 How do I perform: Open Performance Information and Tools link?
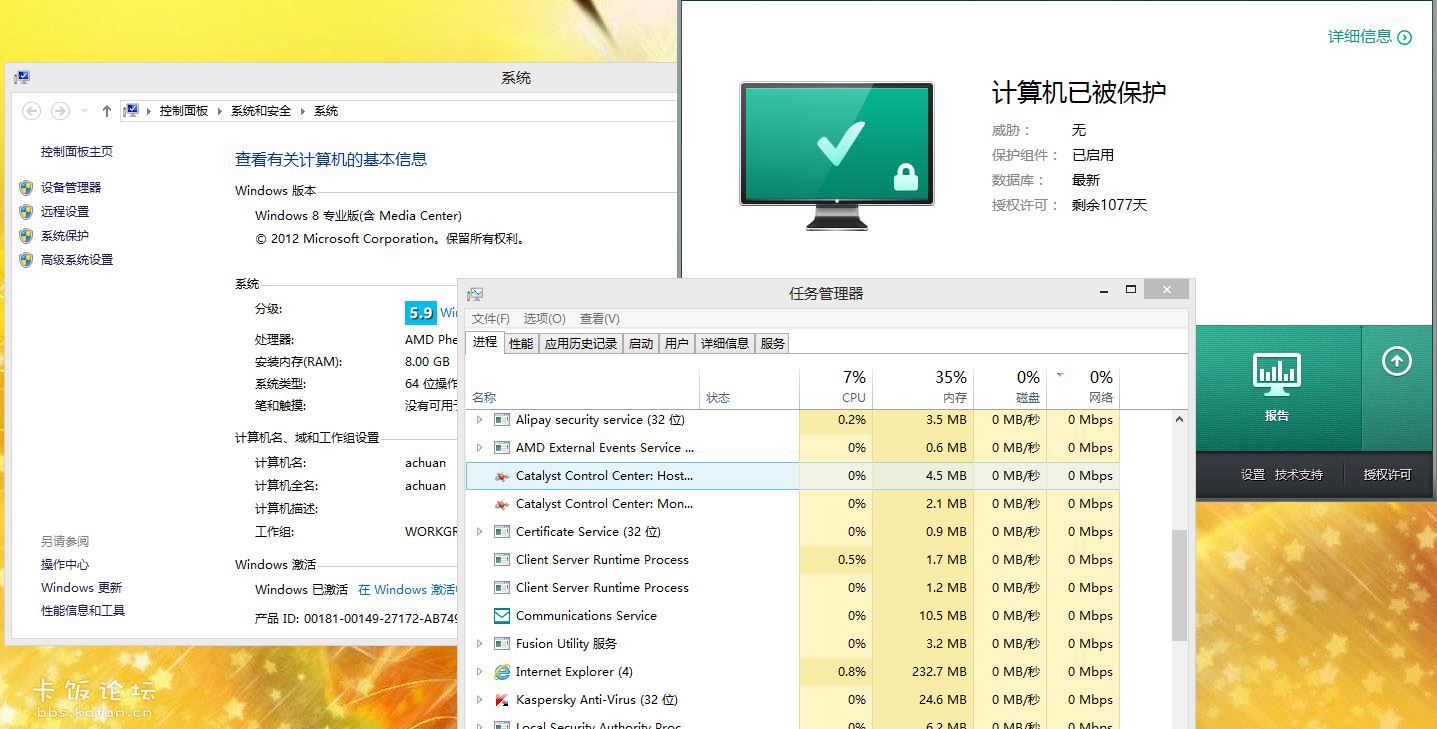83,611
